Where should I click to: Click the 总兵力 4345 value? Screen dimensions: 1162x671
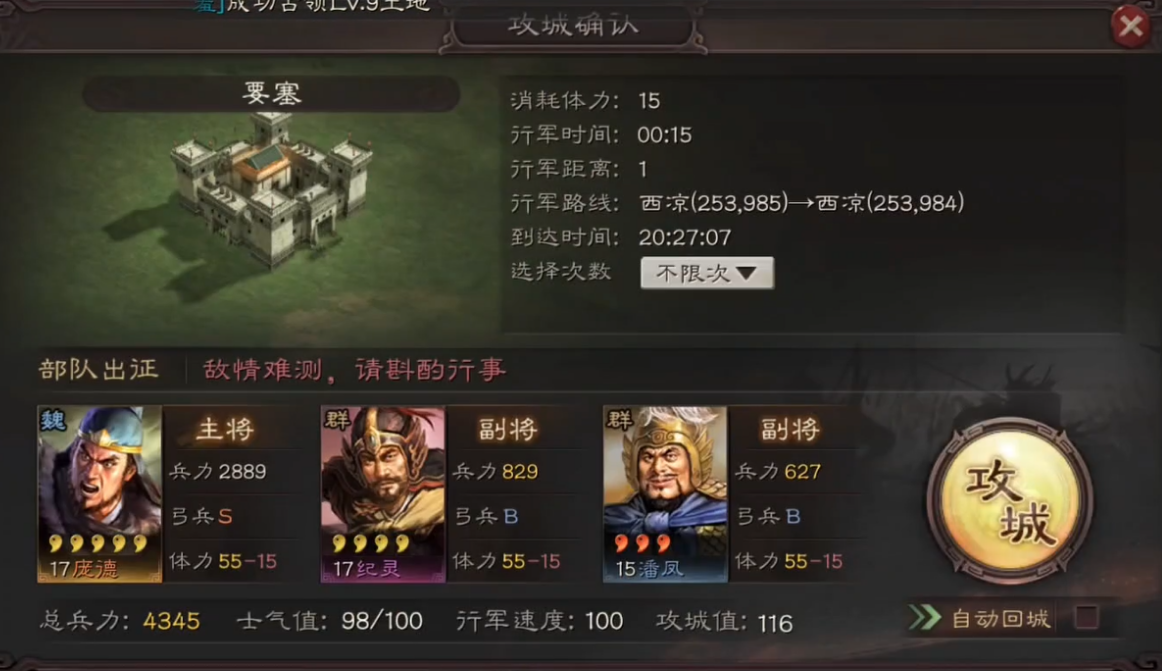point(171,621)
